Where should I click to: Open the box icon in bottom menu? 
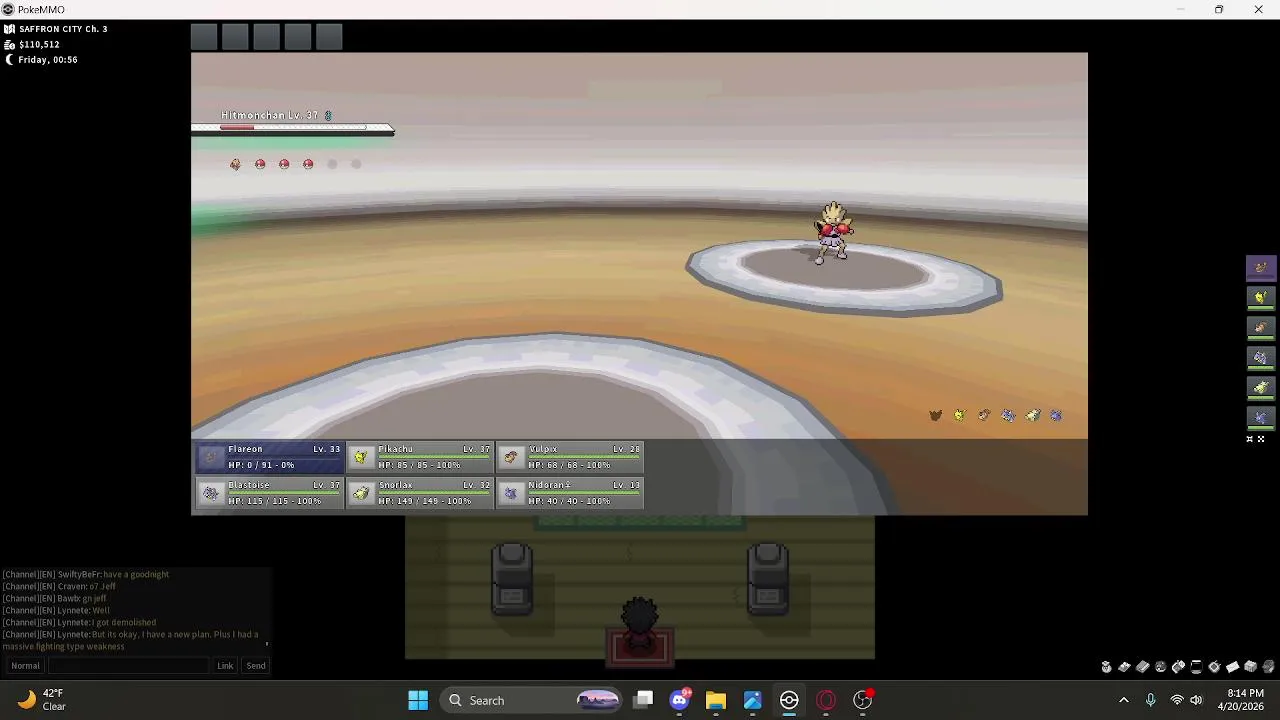pos(1250,667)
